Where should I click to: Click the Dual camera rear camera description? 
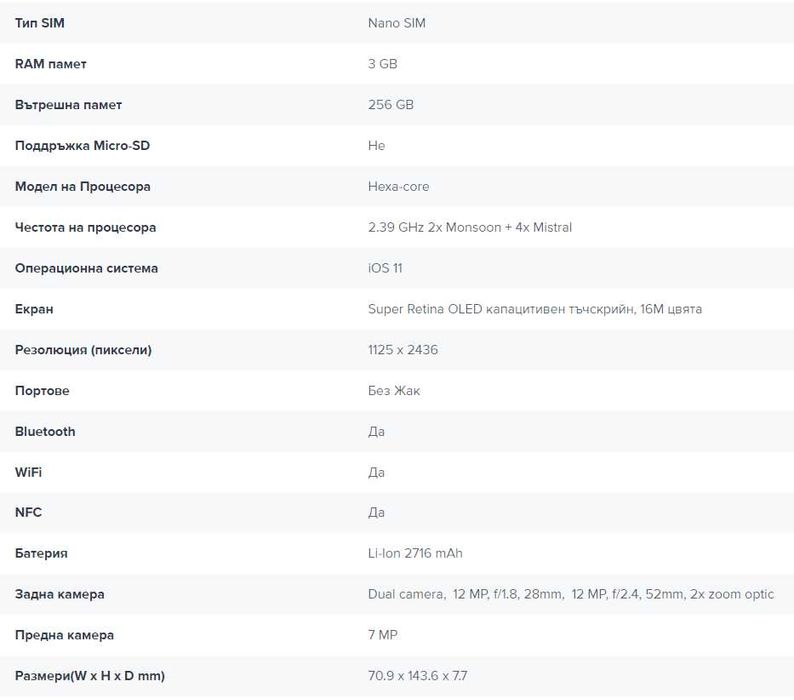pos(571,595)
